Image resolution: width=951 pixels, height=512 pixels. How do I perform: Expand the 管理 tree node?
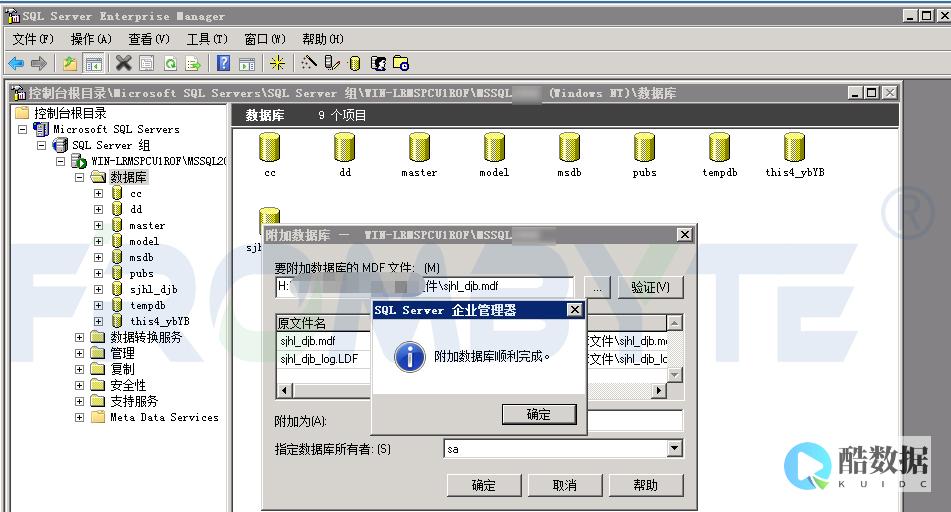click(x=79, y=353)
